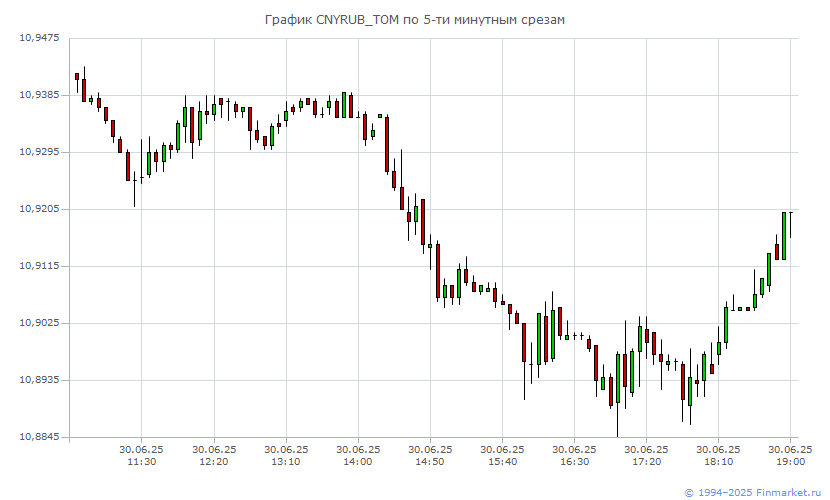This screenshot has height=500, width=830.
Task: Click the y-axis value 10,9115
Action: [39, 266]
